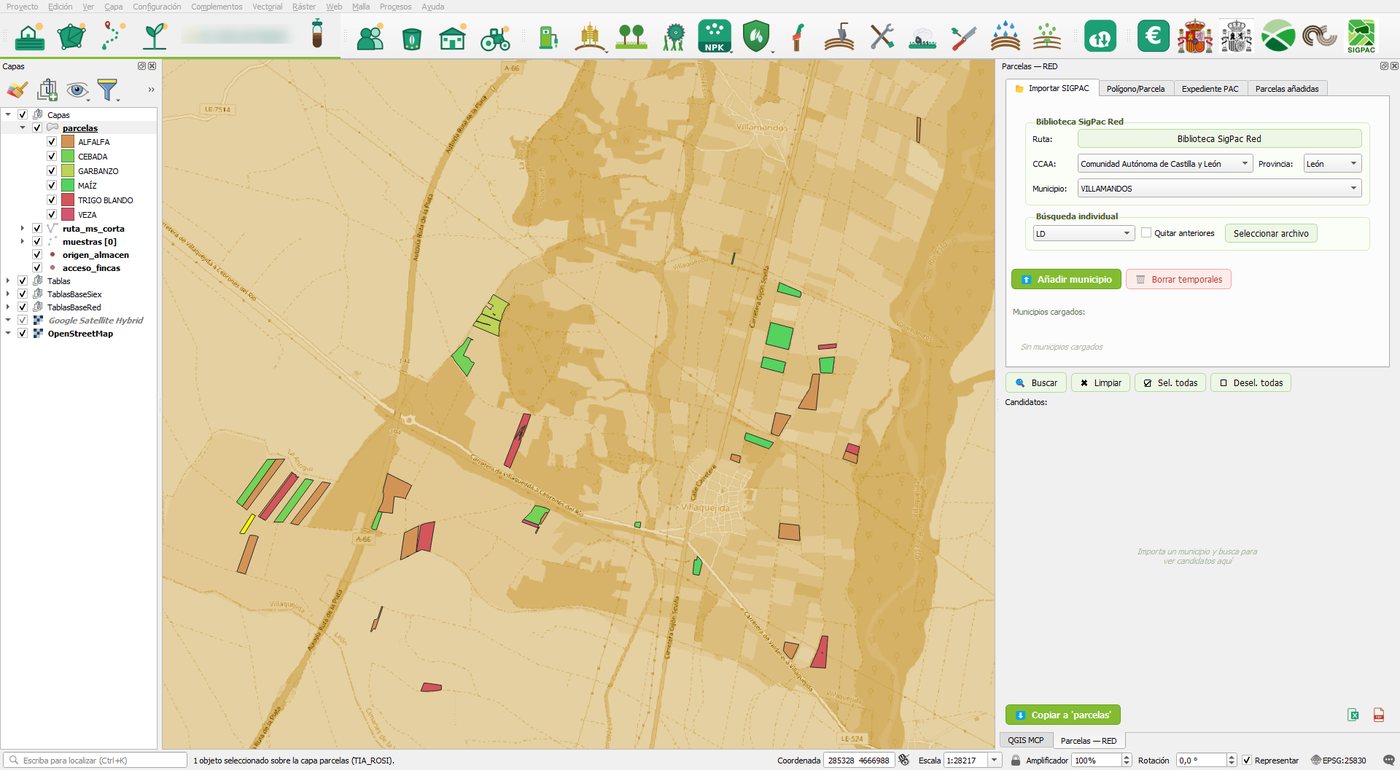Click the cloud sync upload-download icon
Viewport: 1400px width, 770px height.
[1100, 37]
